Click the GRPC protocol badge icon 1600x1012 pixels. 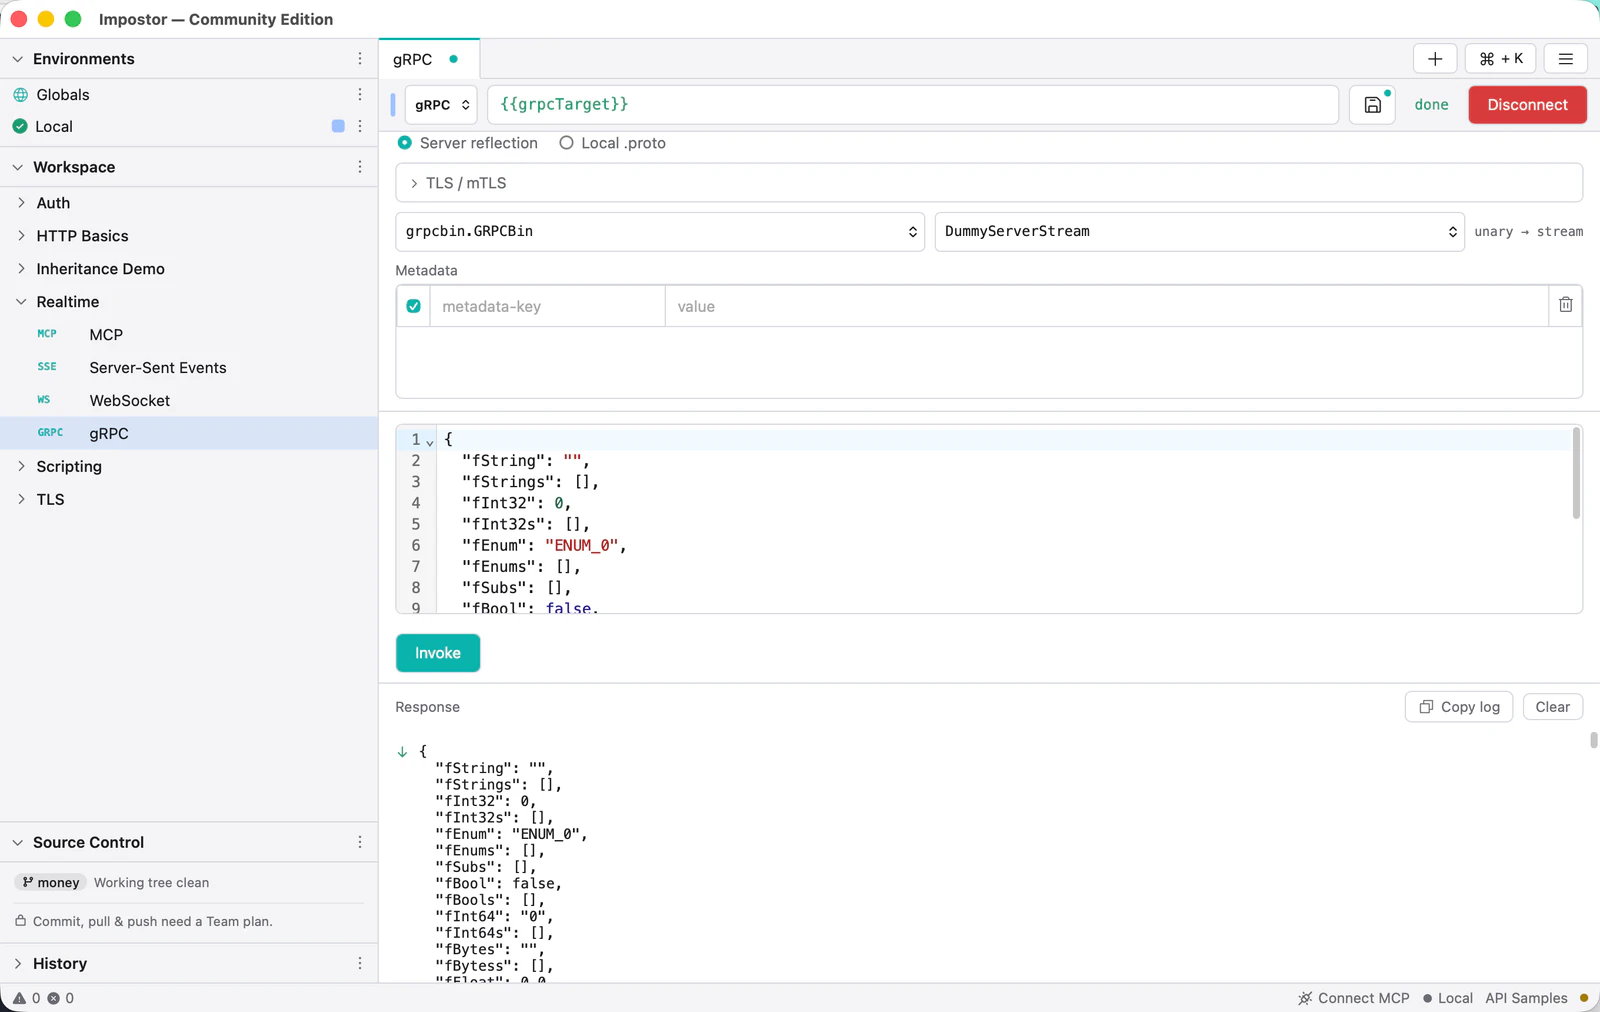(x=50, y=433)
